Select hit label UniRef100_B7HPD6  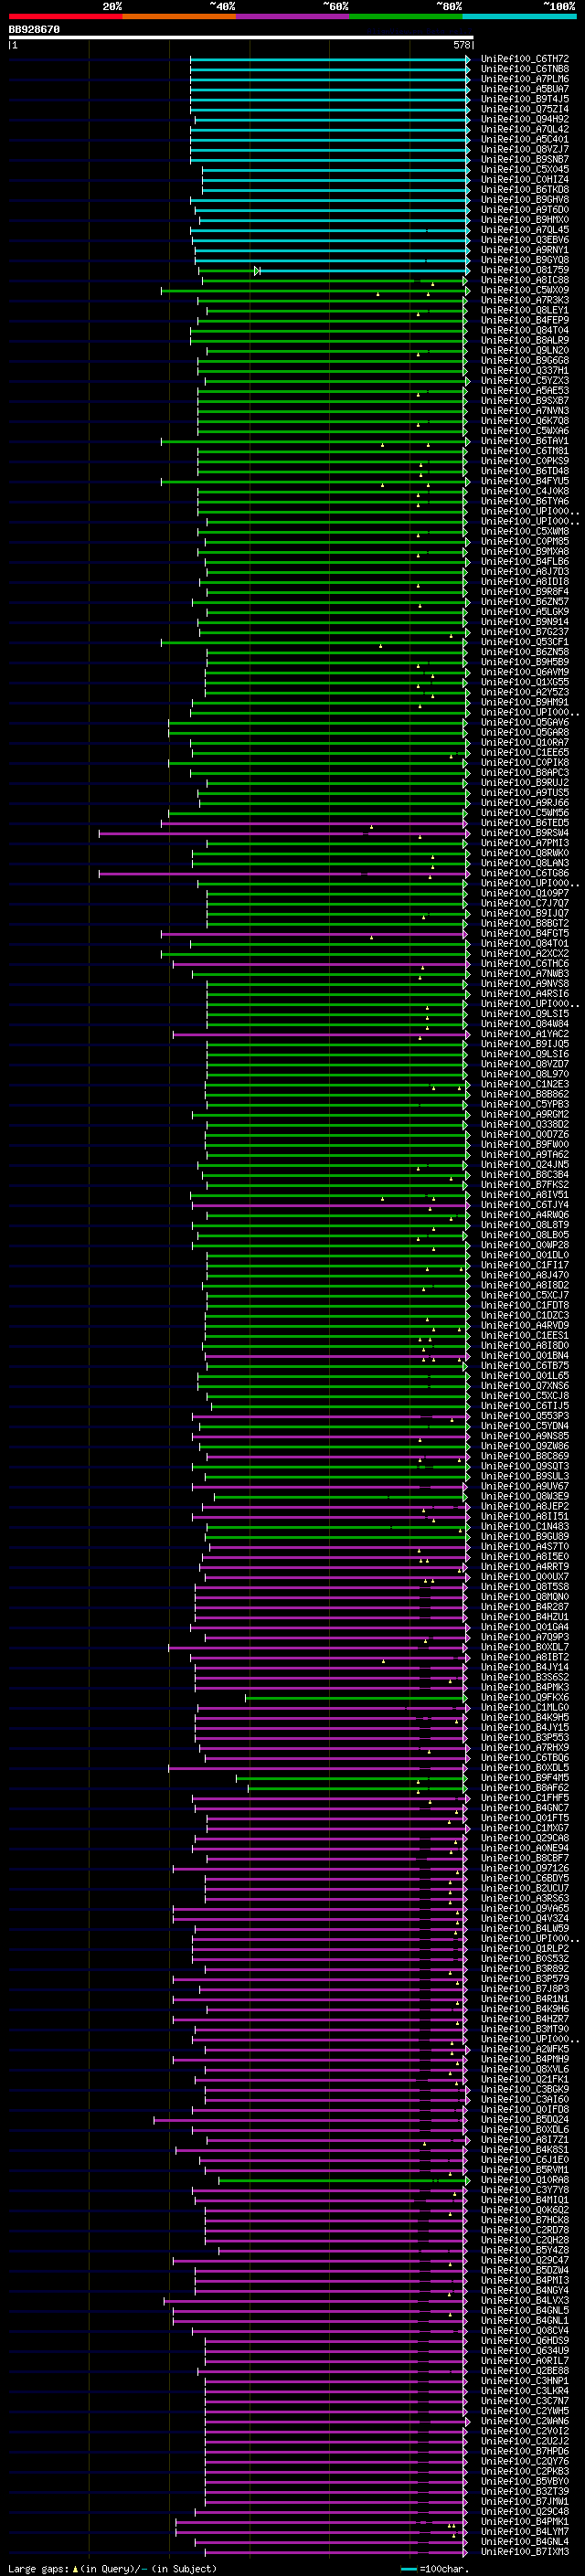pyautogui.click(x=525, y=2451)
